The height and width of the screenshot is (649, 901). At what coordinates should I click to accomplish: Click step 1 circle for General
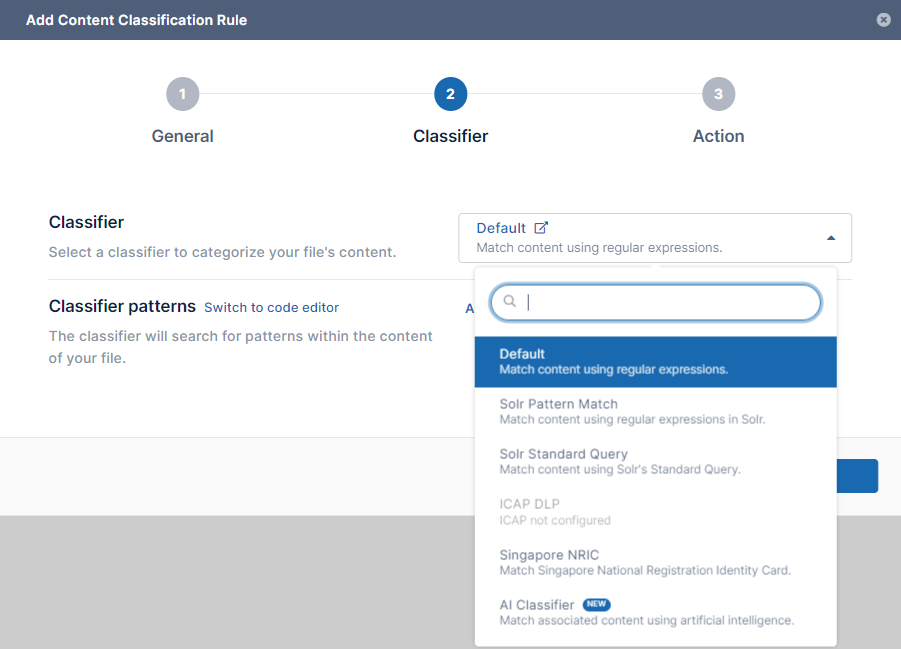coord(182,94)
